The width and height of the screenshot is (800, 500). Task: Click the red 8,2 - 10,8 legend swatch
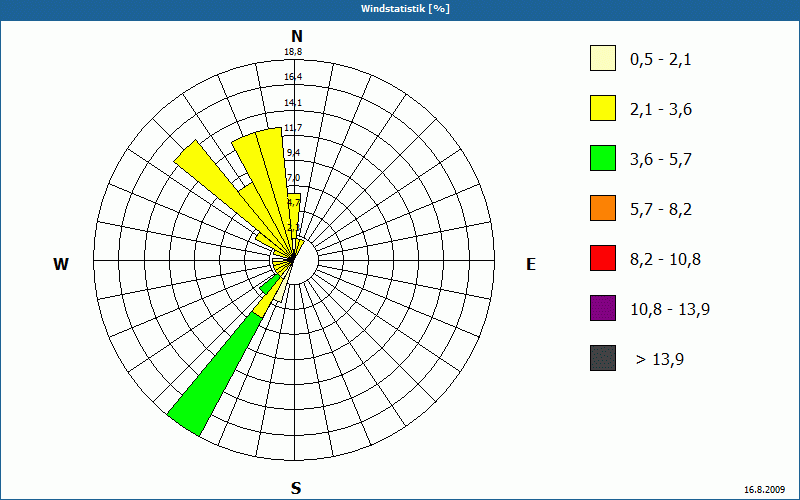(603, 258)
